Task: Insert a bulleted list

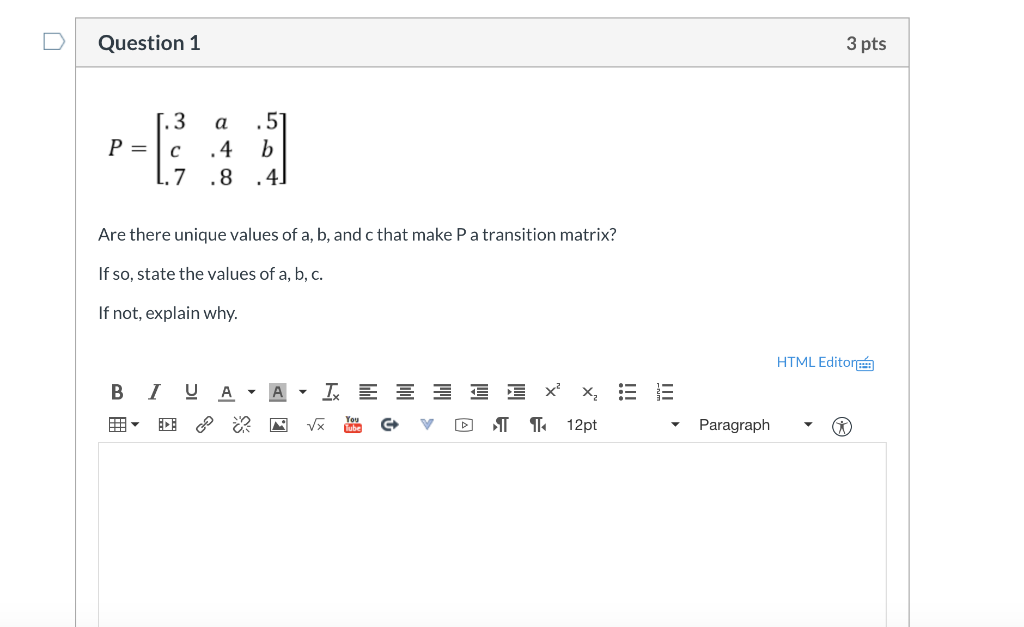Action: pos(627,392)
